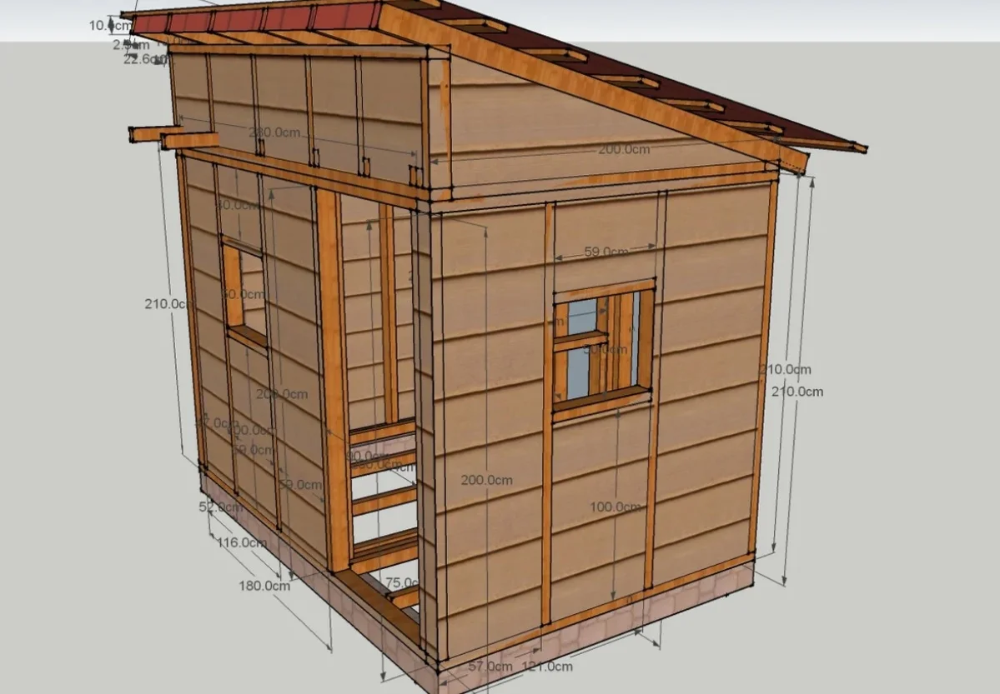Click the 200.0cm dimension on the gable wall
This screenshot has width=1000, height=694.
(x=624, y=149)
